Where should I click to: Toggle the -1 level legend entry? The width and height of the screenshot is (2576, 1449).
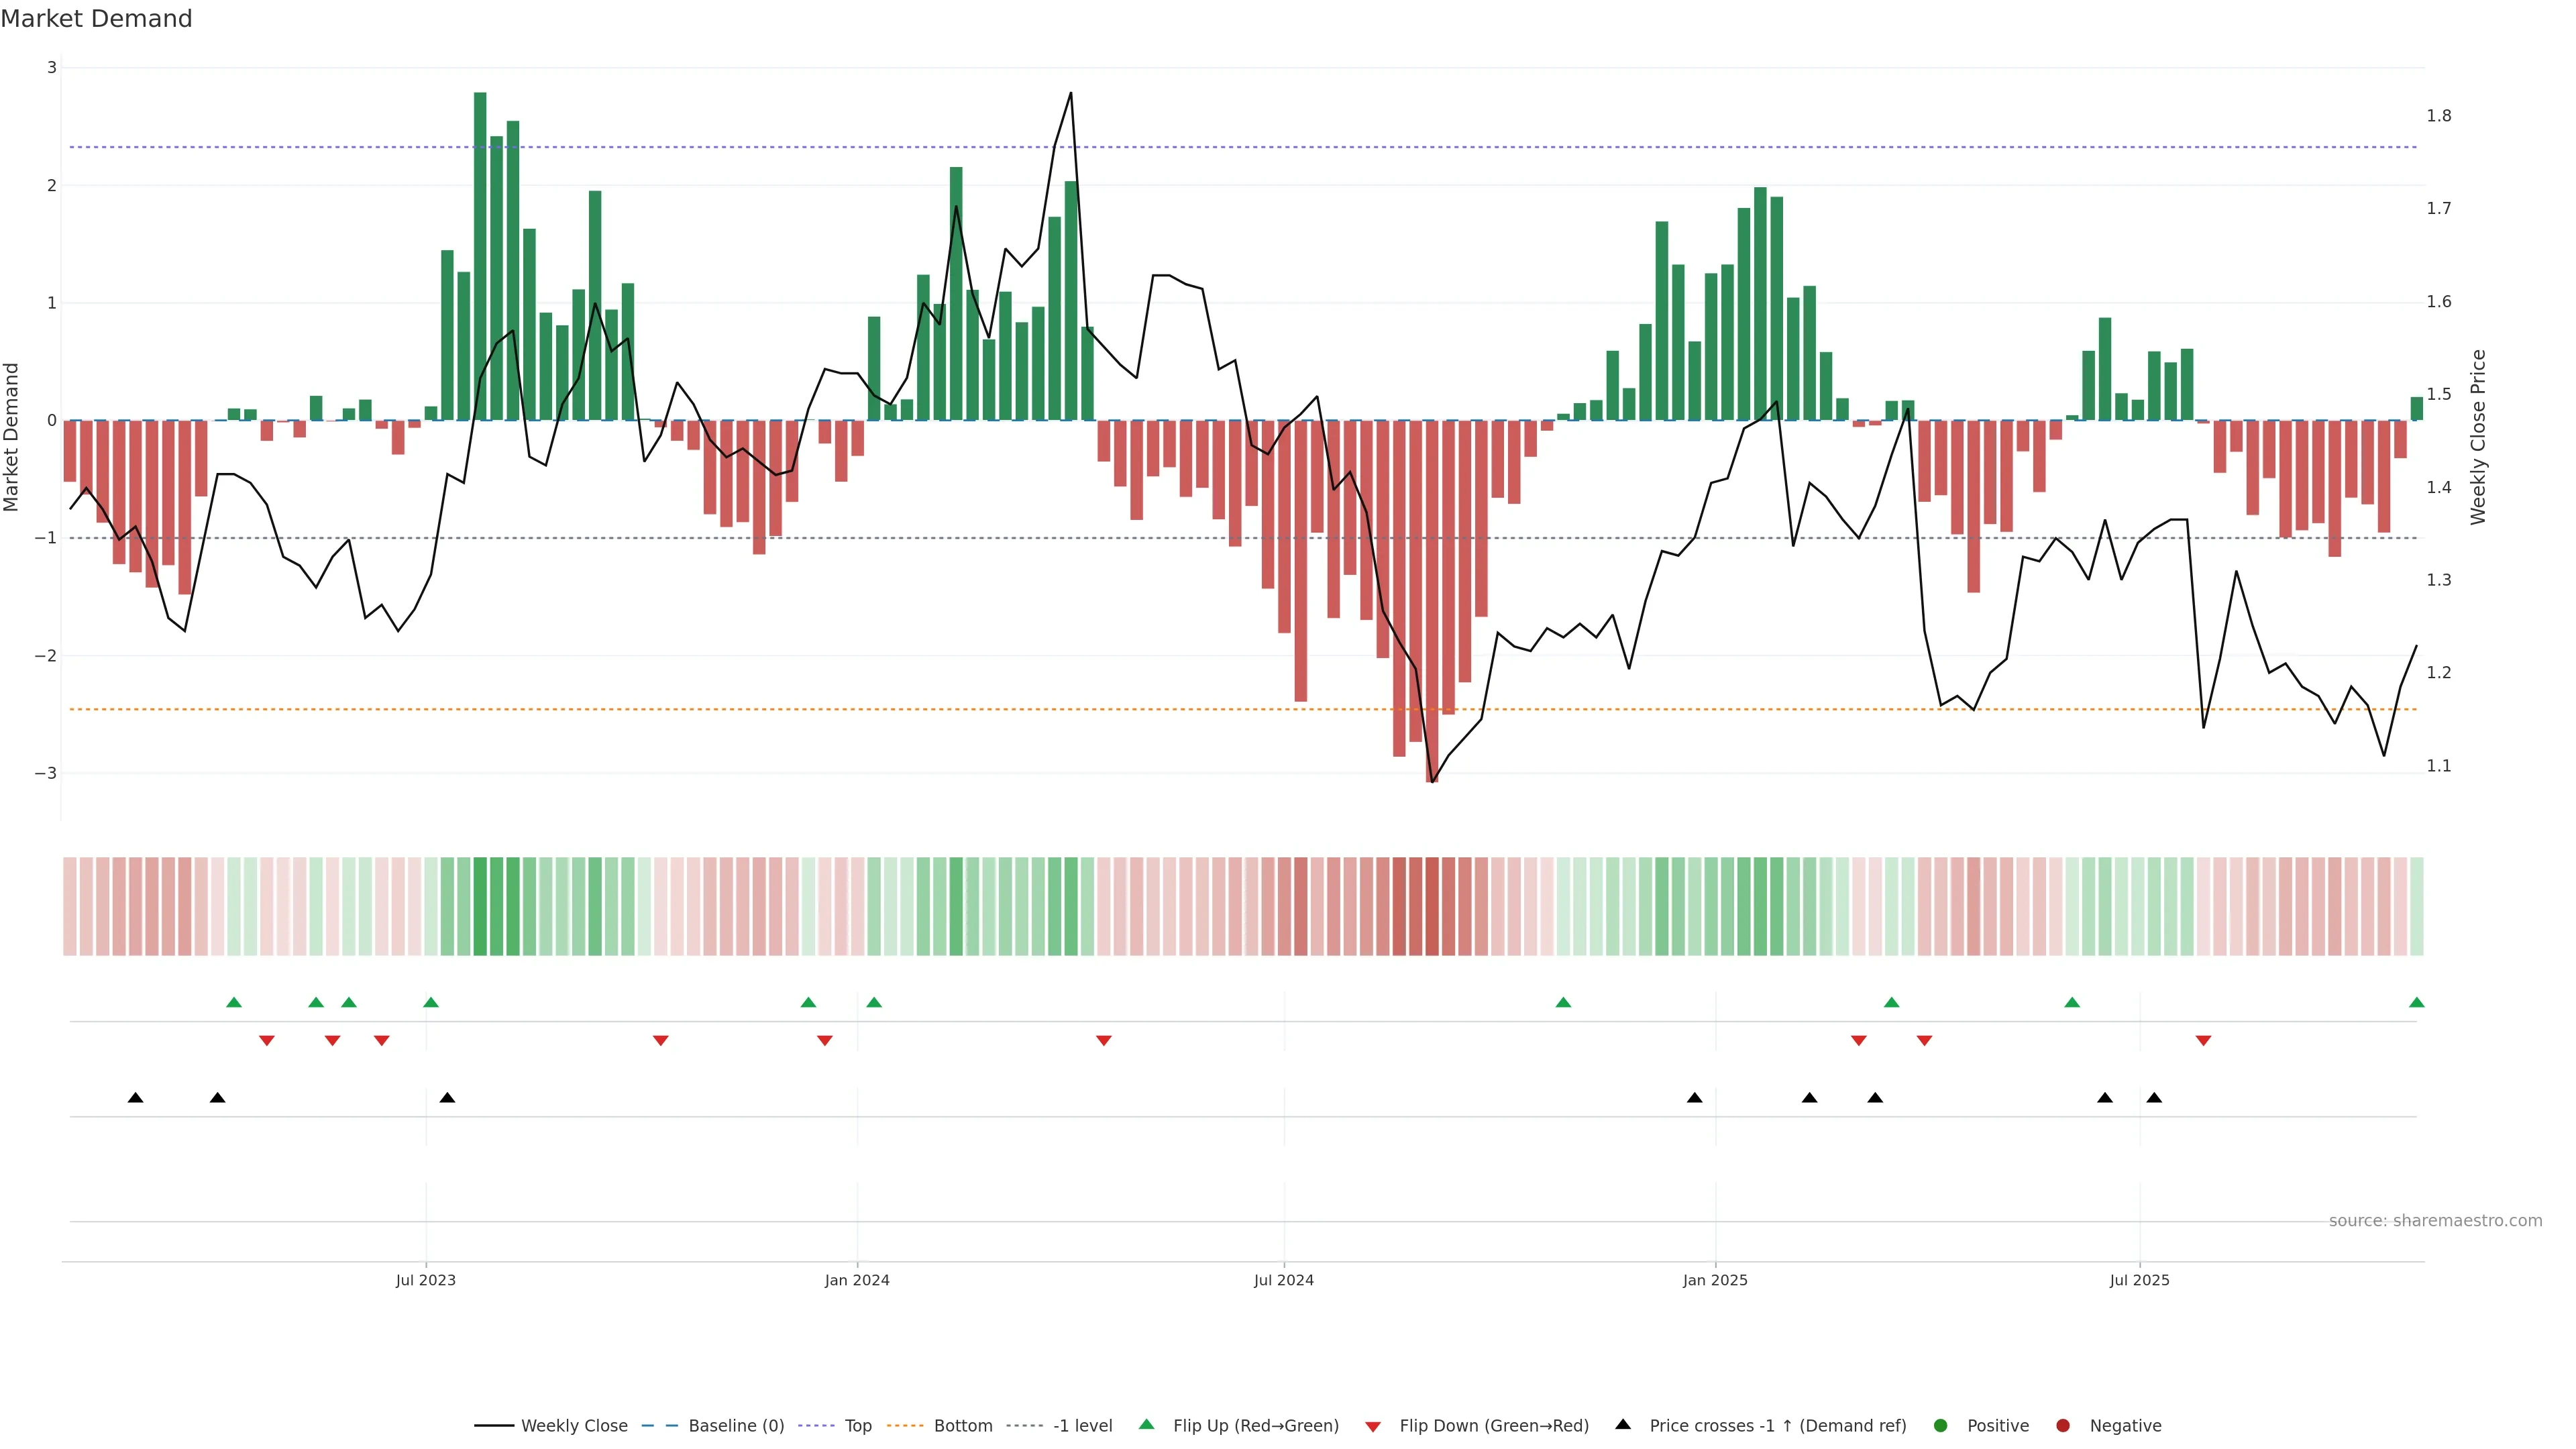click(1082, 1425)
